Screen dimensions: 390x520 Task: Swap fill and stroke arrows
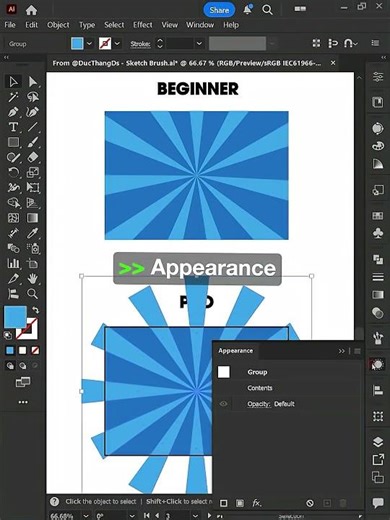point(35,310)
